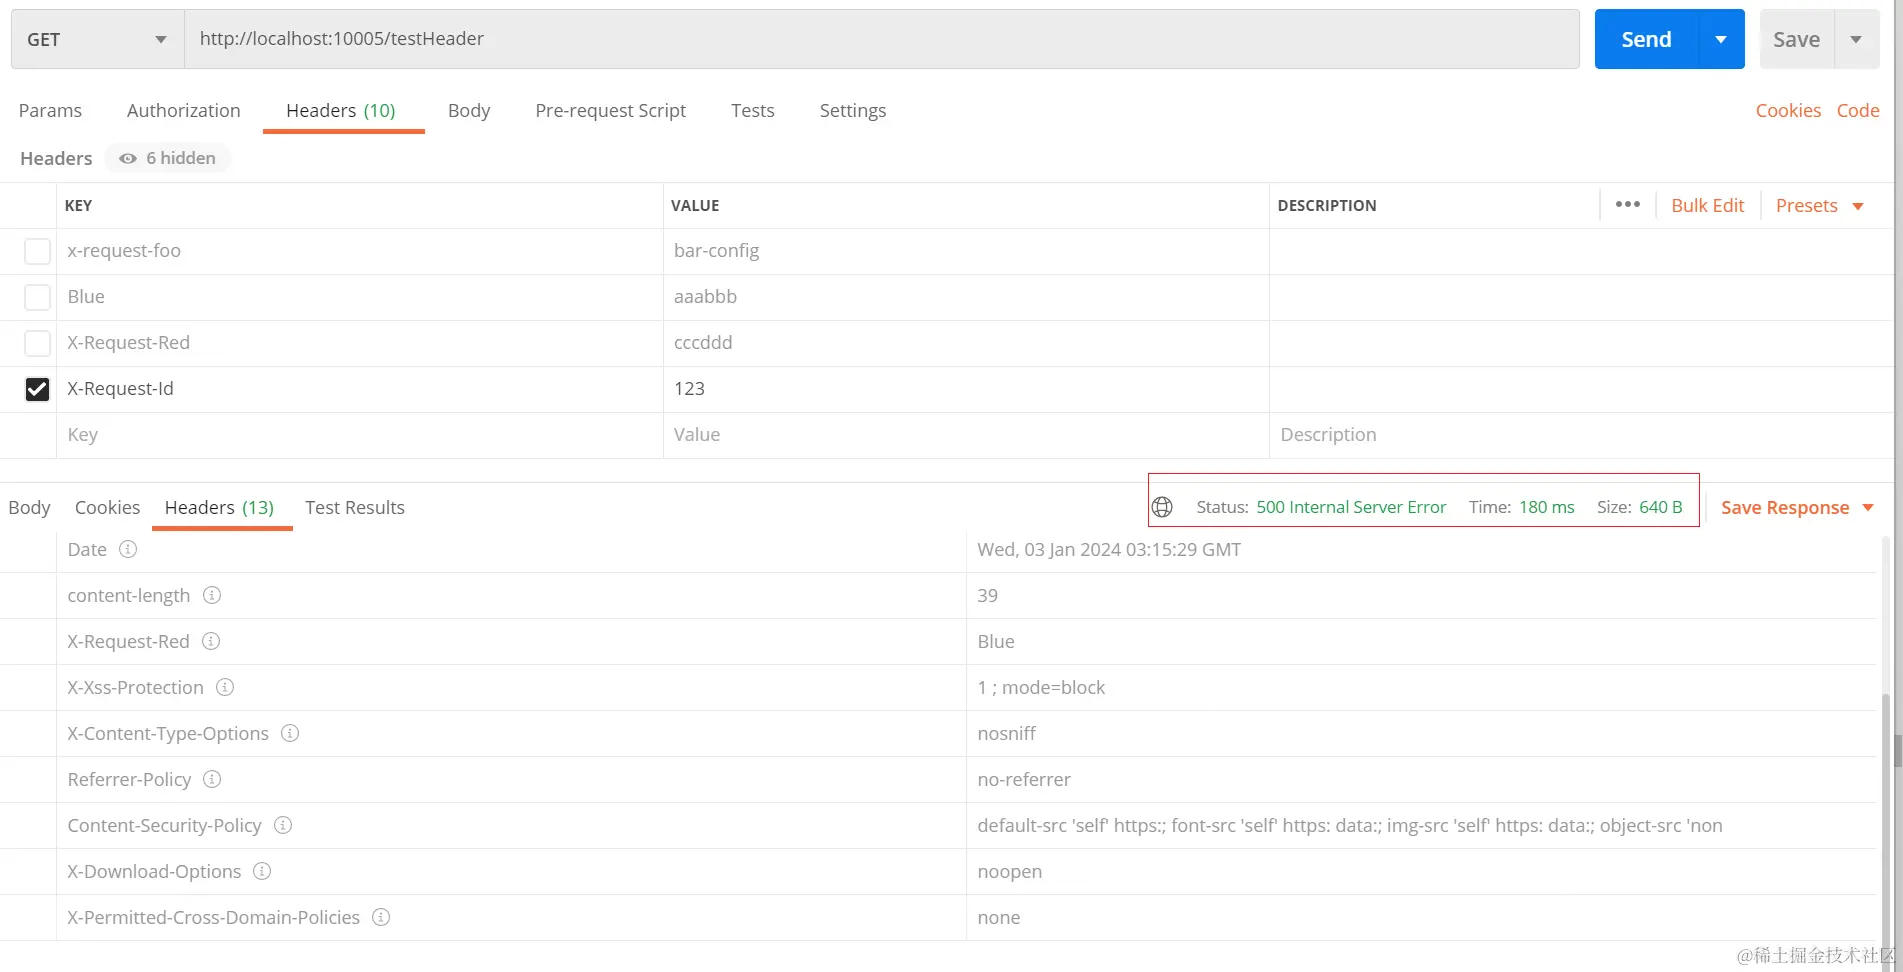Screen dimensions: 1903x972
Task: Click the info icon beside content-length
Action: click(x=212, y=595)
